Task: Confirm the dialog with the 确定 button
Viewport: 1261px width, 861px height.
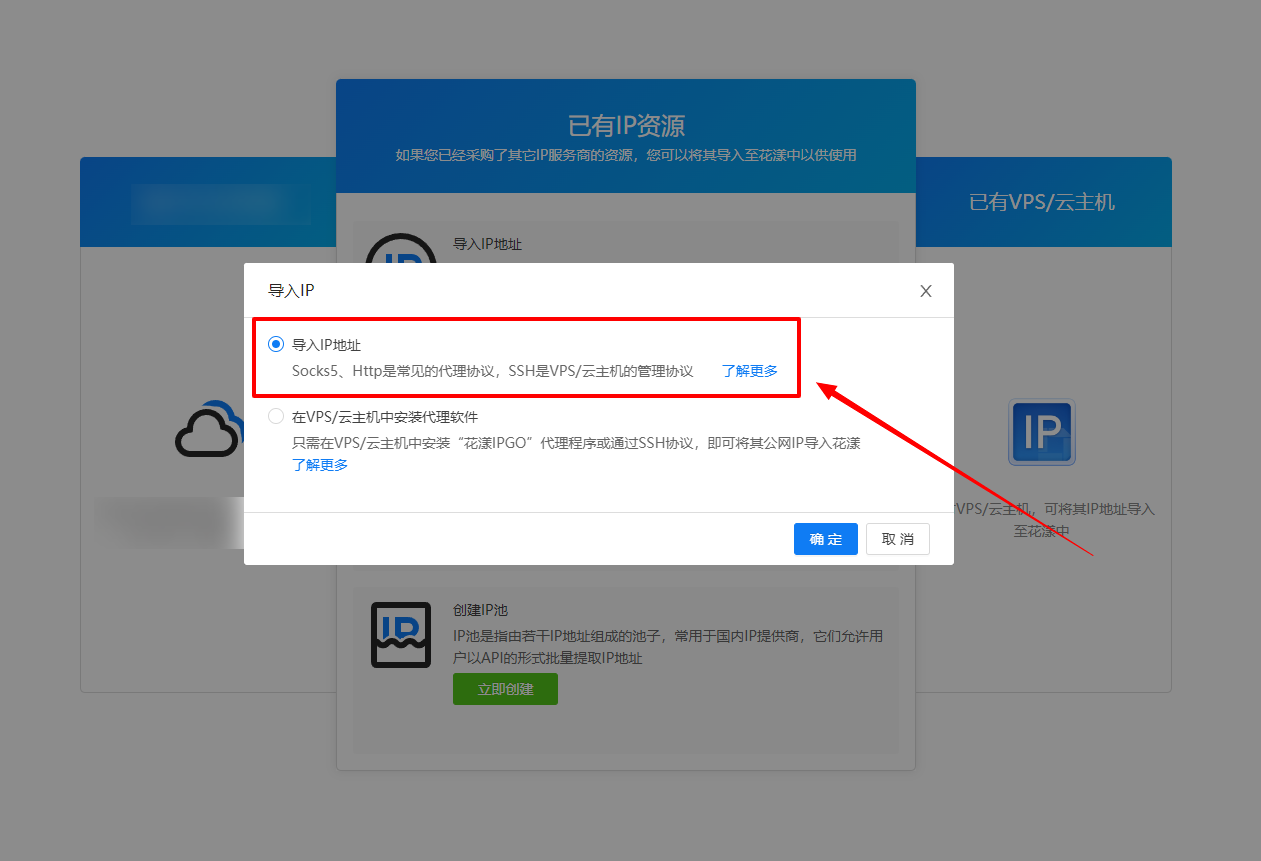Action: [825, 539]
